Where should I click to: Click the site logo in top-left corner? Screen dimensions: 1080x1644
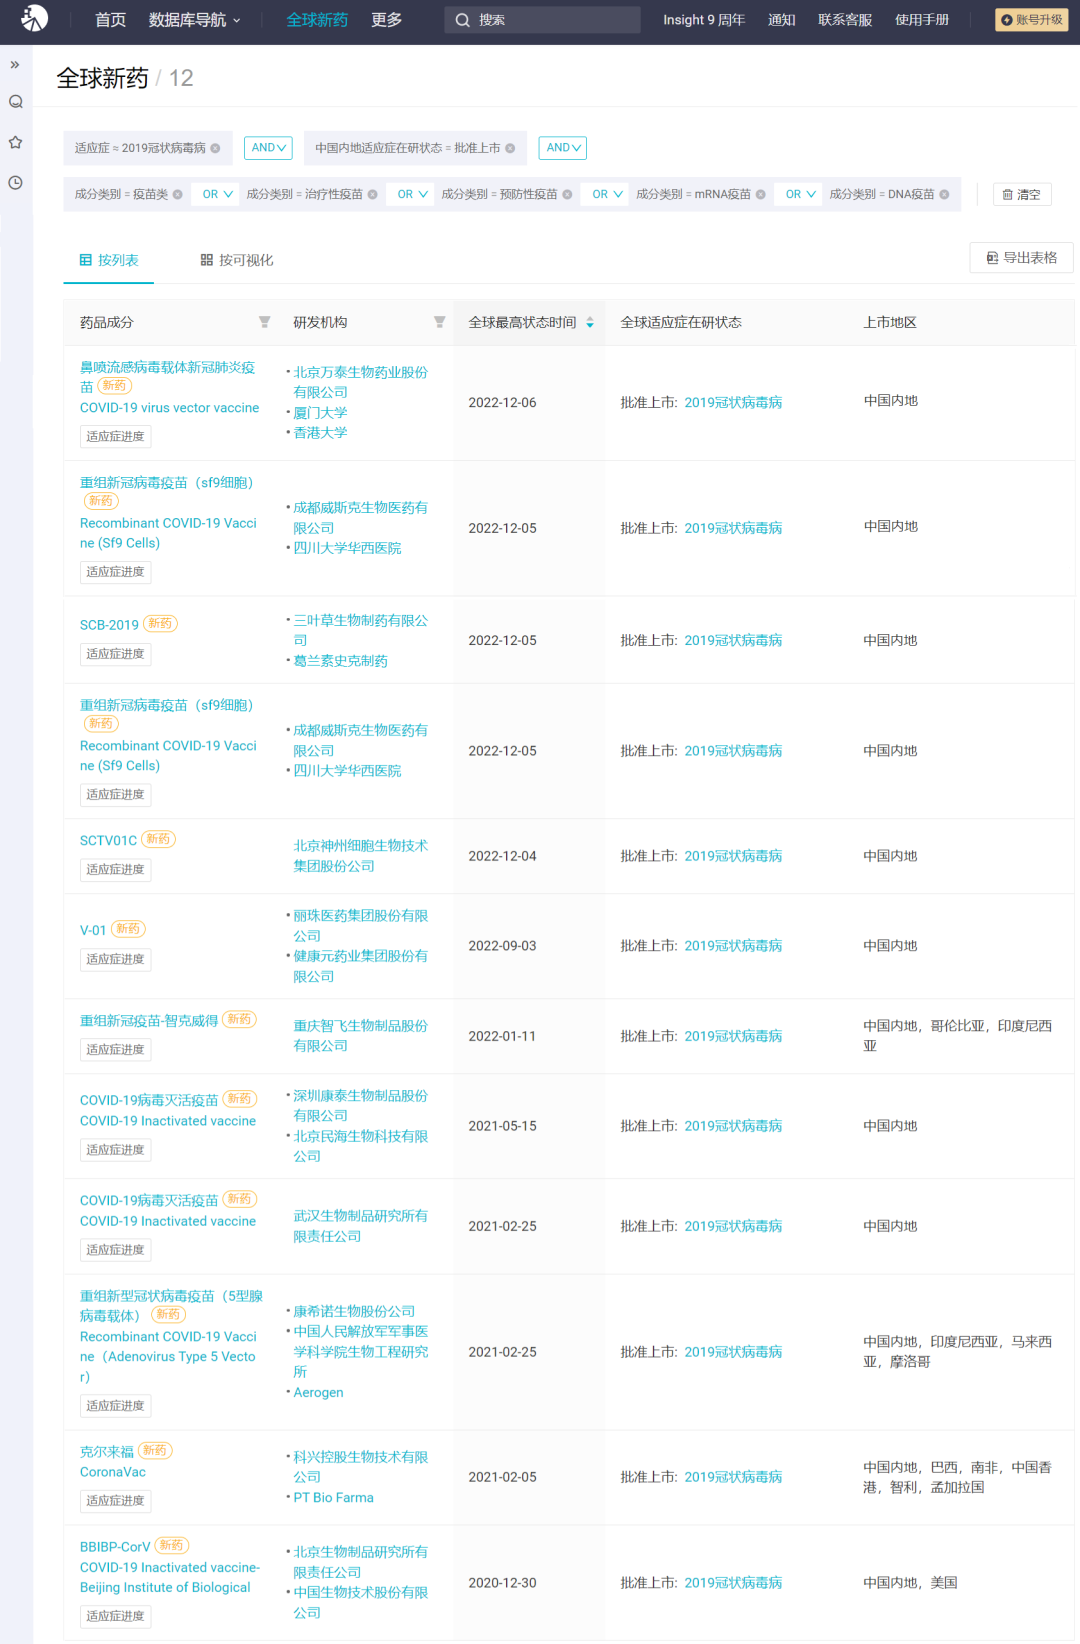[34, 18]
